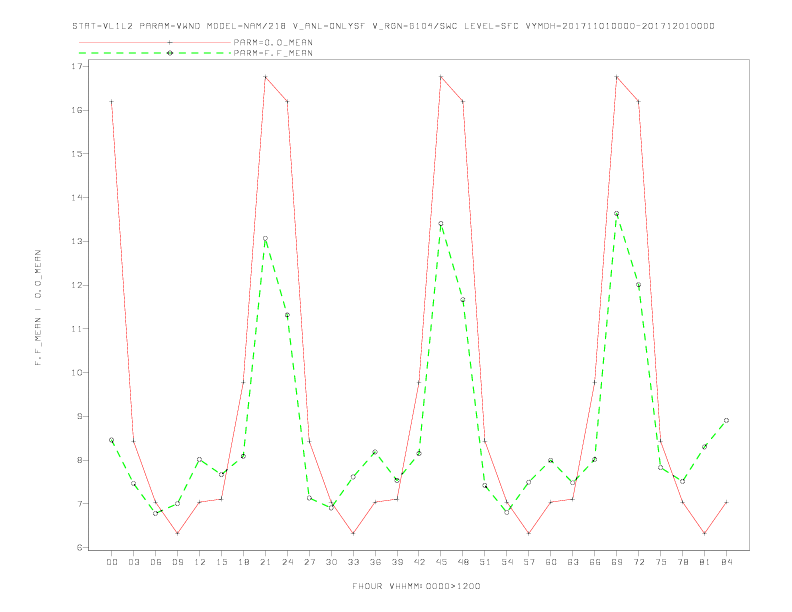Click the 18 tick label on the x-axis
The image size is (792, 612).
click(243, 562)
